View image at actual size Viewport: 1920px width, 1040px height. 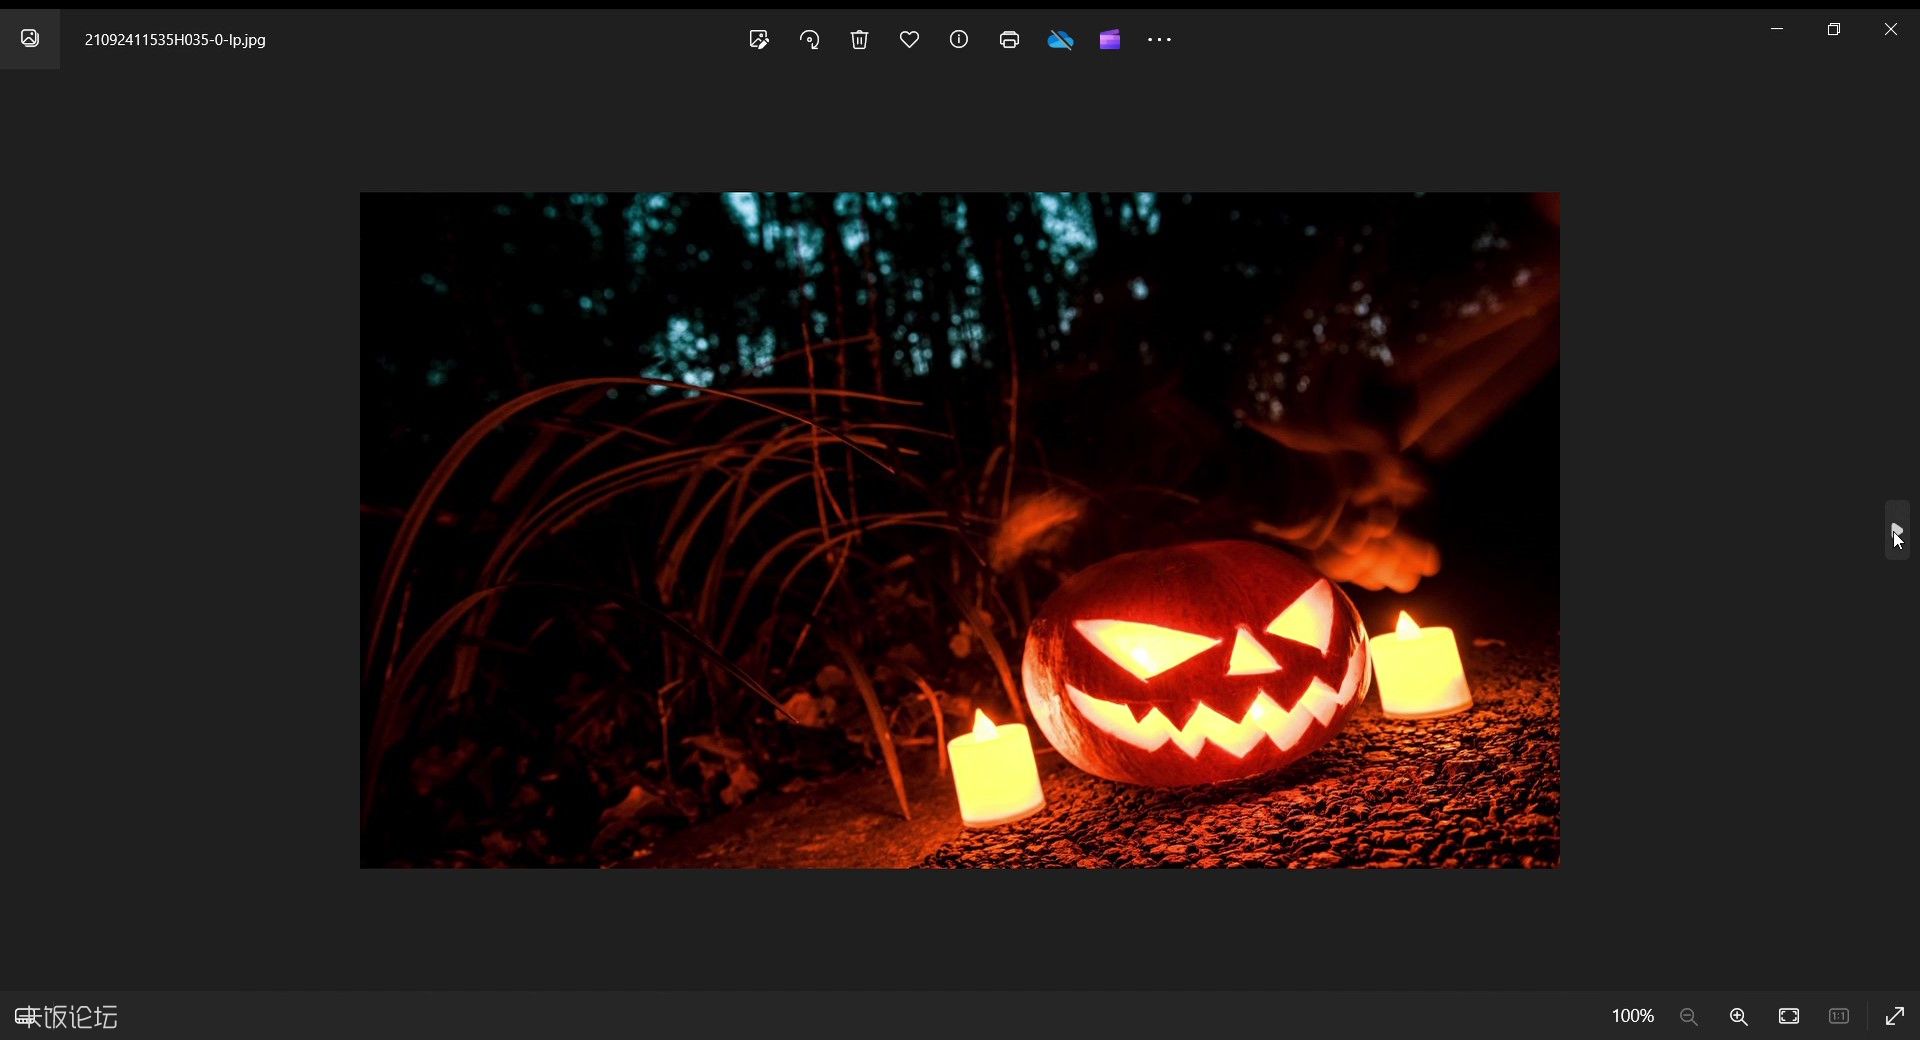[x=1839, y=1016]
